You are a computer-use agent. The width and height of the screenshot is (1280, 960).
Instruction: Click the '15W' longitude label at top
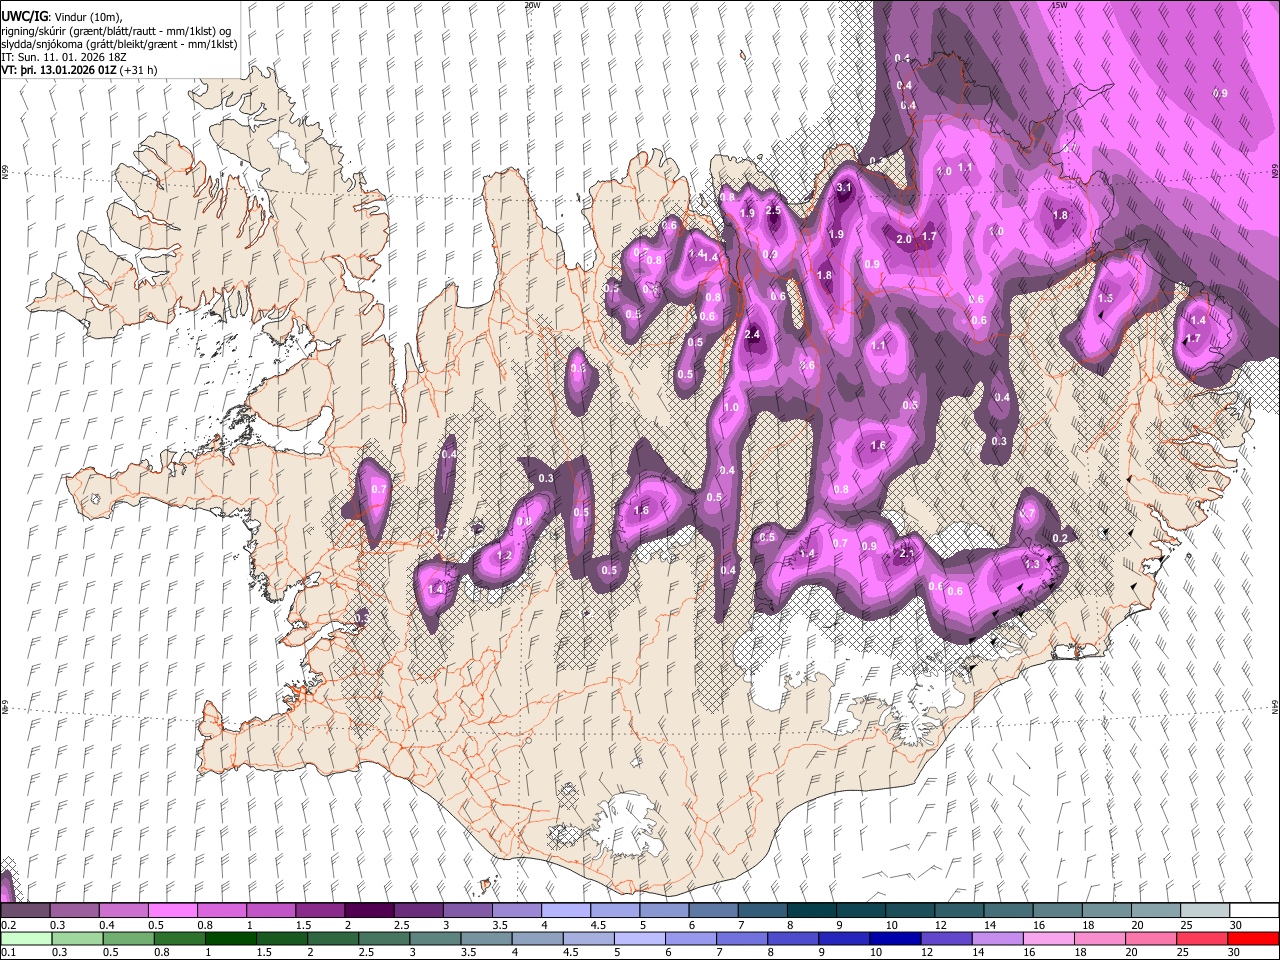tap(1059, 5)
